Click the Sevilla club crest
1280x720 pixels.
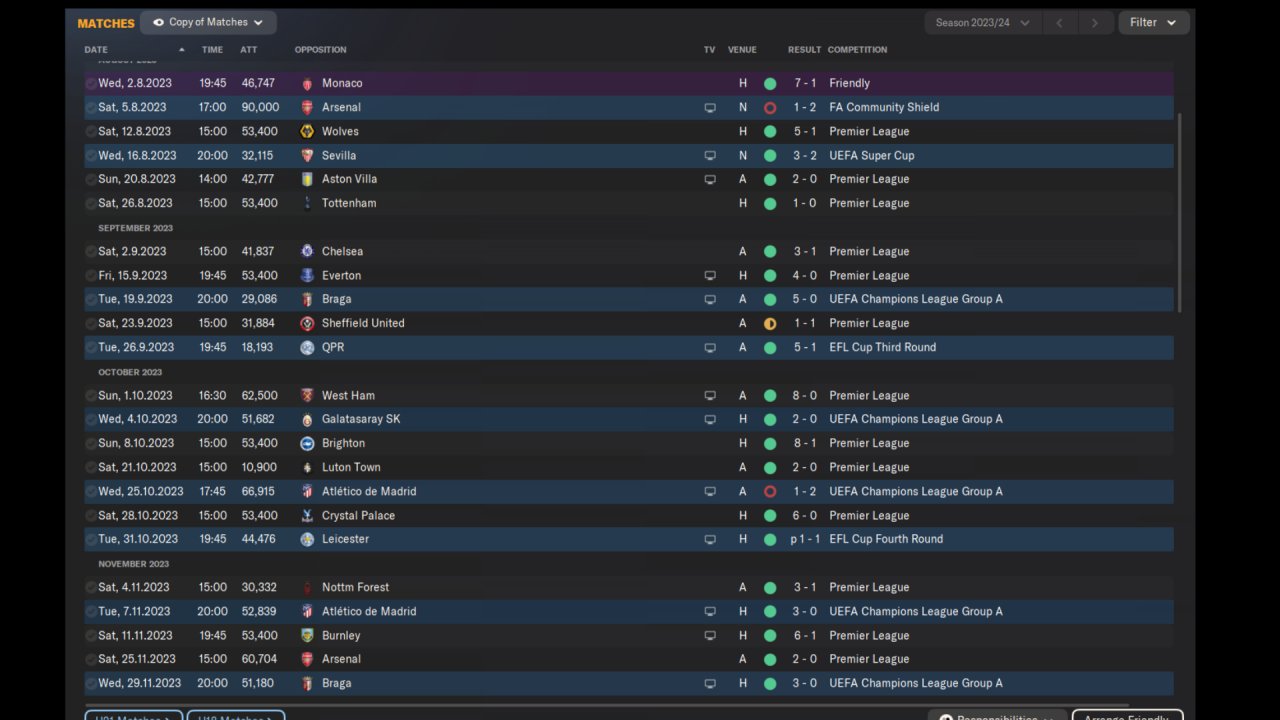[307, 155]
